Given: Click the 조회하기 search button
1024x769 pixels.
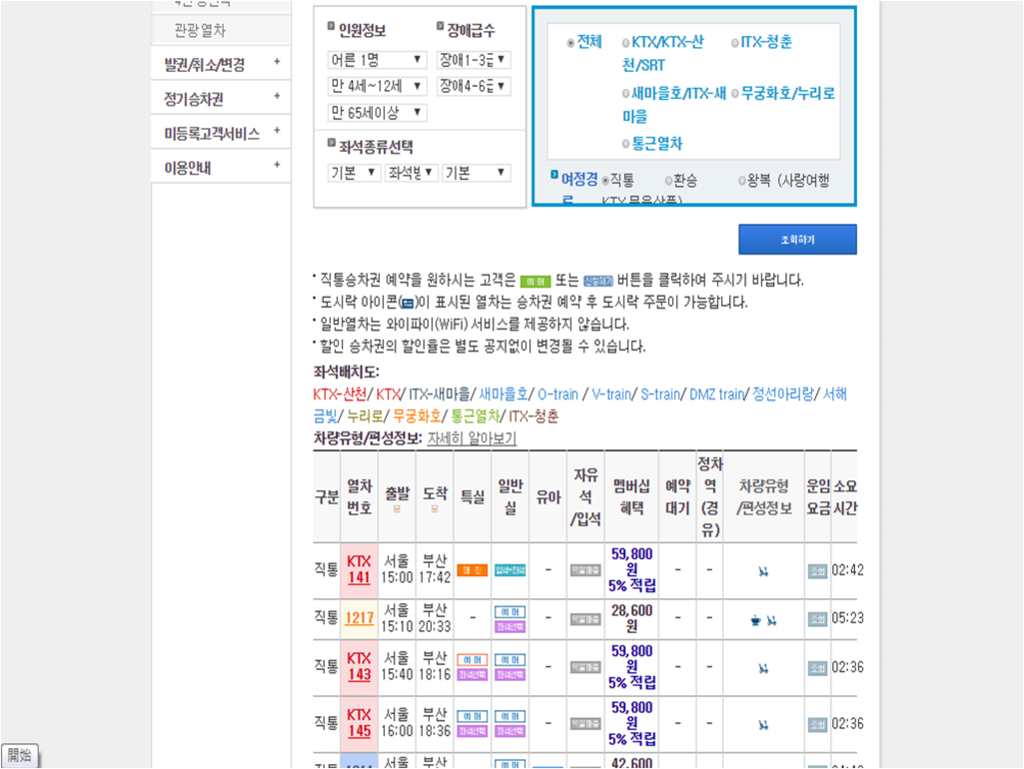Looking at the screenshot, I should coord(797,240).
